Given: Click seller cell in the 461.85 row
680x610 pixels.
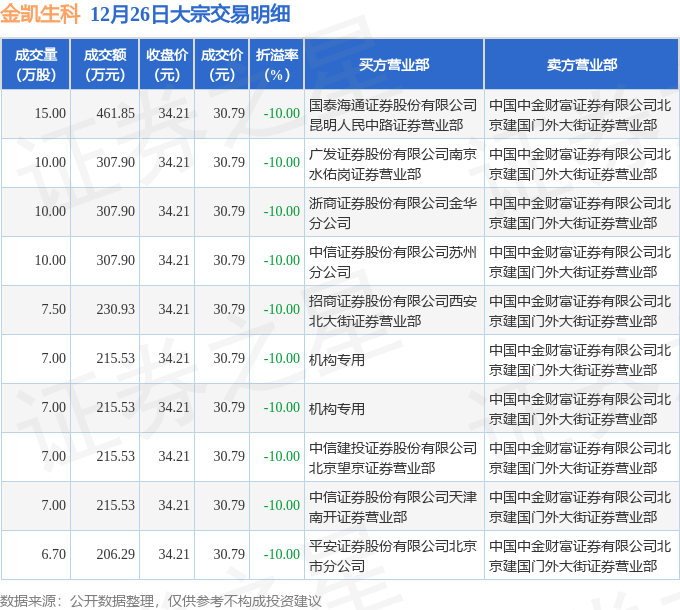Looking at the screenshot, I should [x=580, y=115].
